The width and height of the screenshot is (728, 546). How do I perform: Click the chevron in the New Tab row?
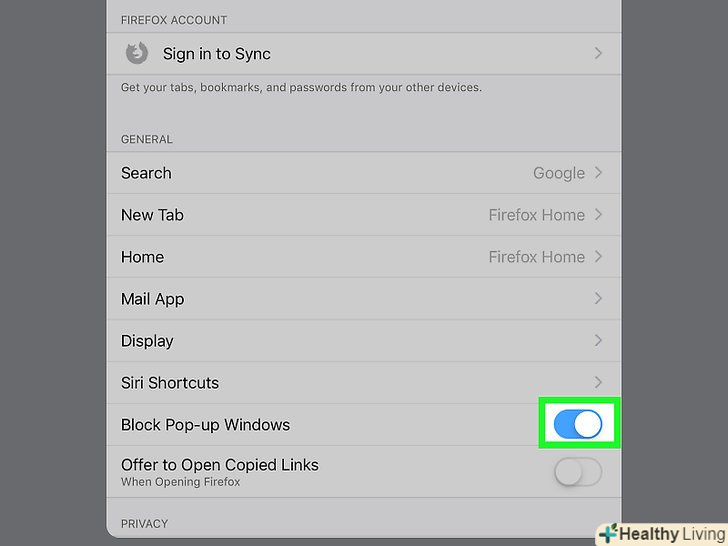pyautogui.click(x=598, y=214)
